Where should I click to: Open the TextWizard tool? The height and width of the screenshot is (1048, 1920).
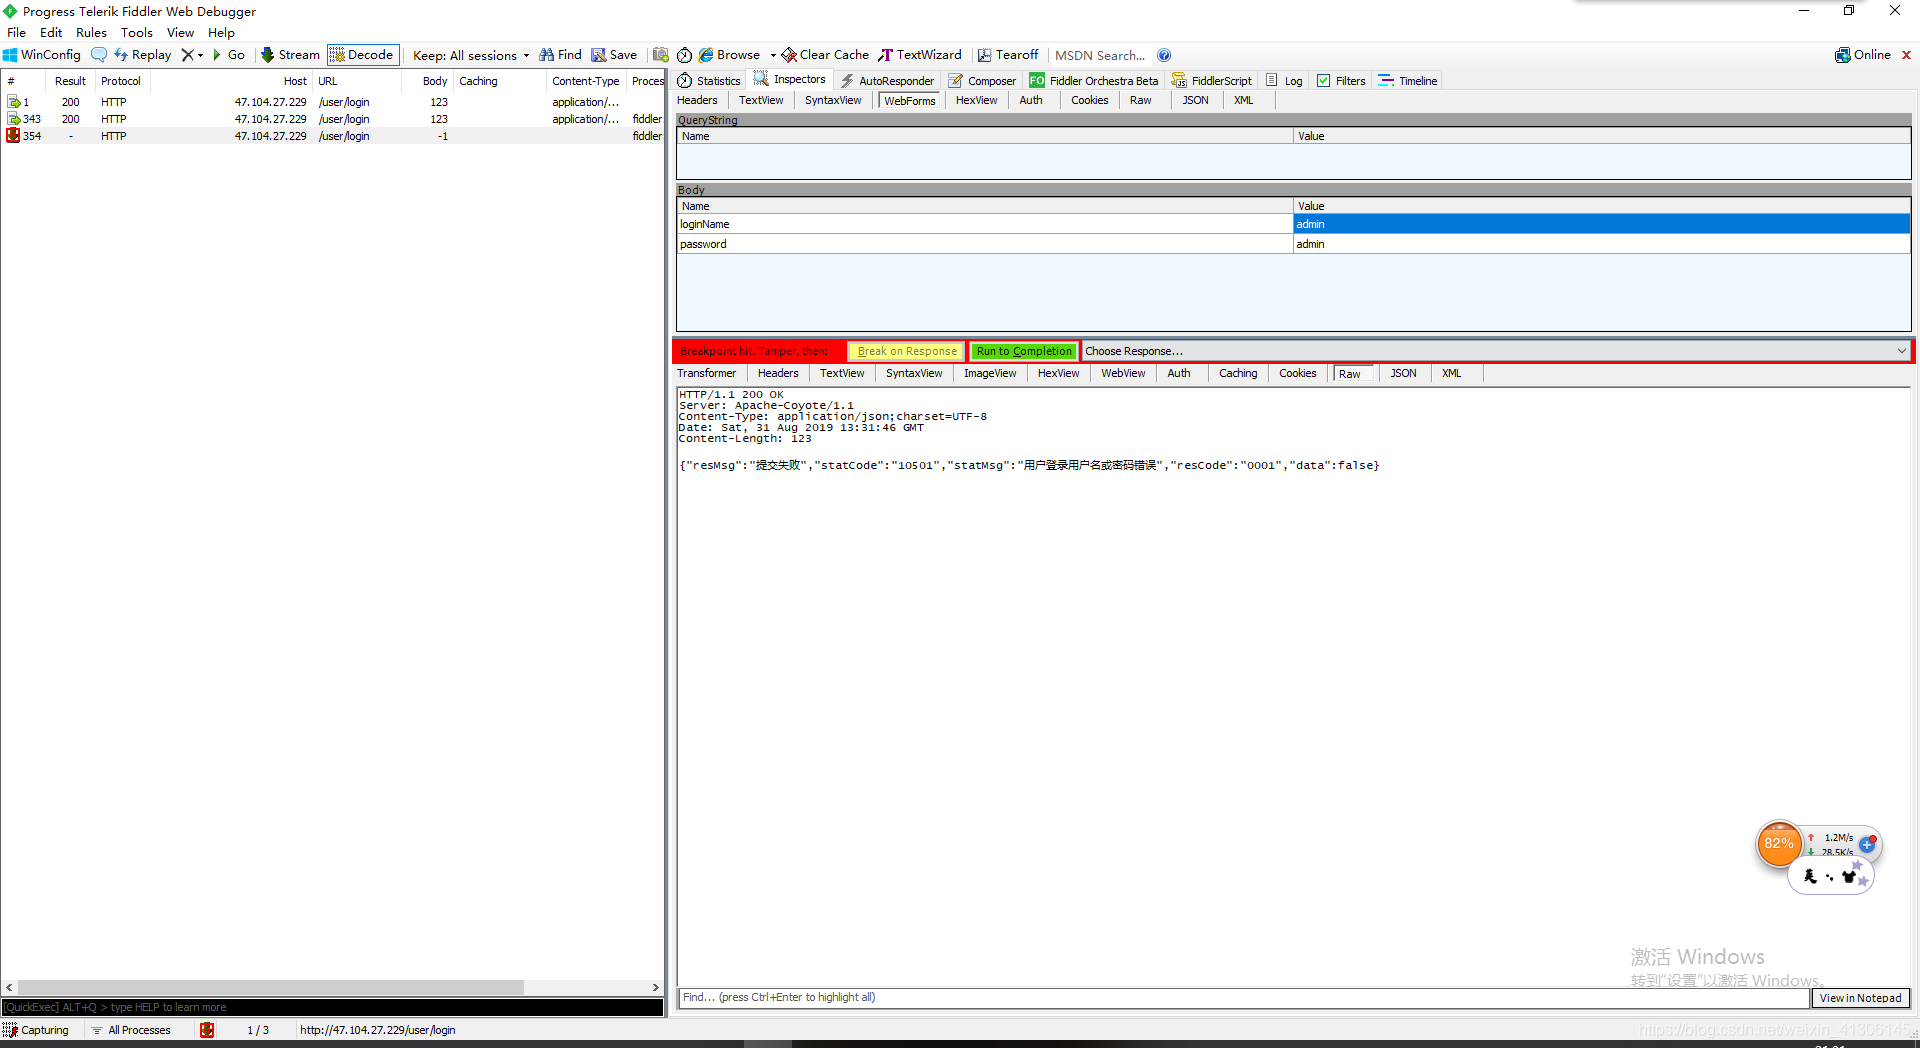click(920, 55)
